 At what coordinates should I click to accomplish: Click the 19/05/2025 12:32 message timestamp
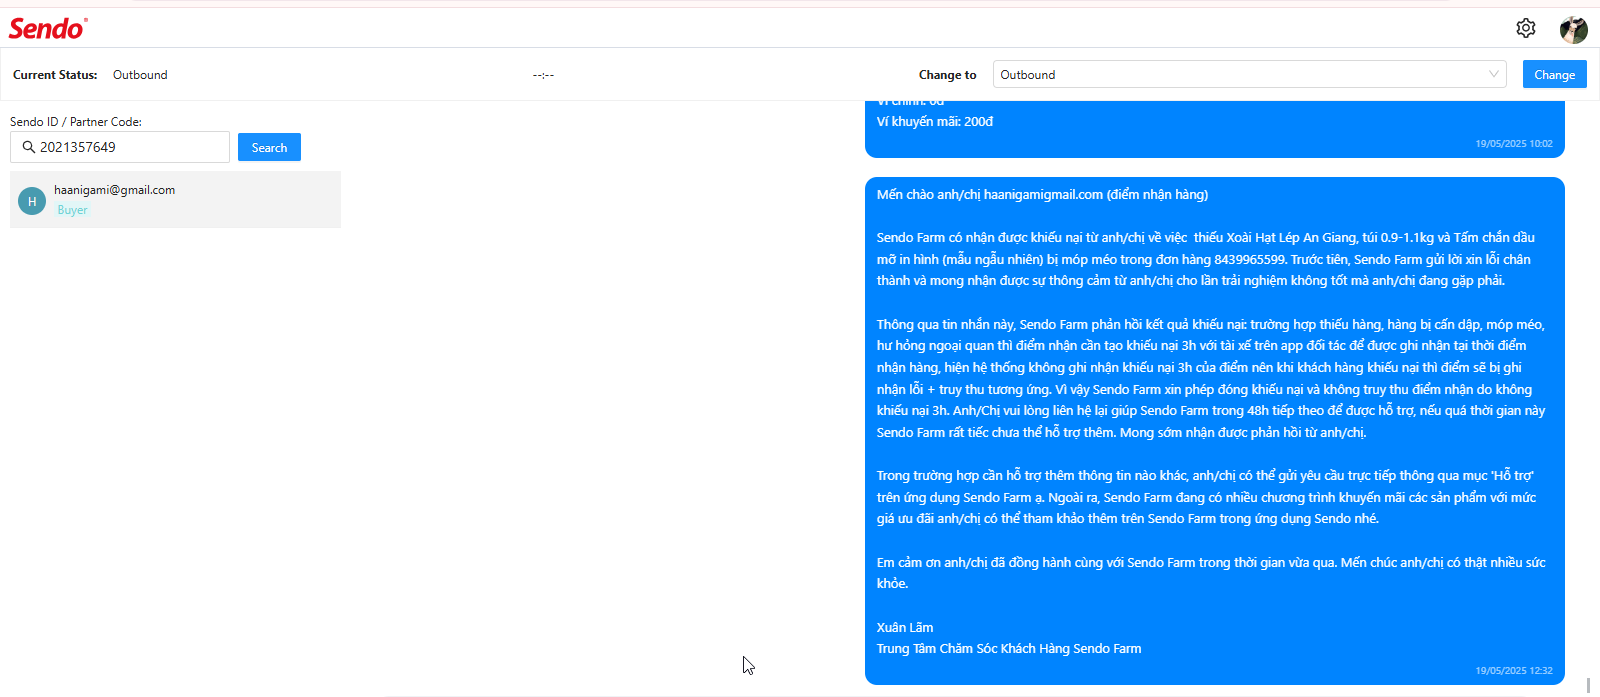[1514, 671]
